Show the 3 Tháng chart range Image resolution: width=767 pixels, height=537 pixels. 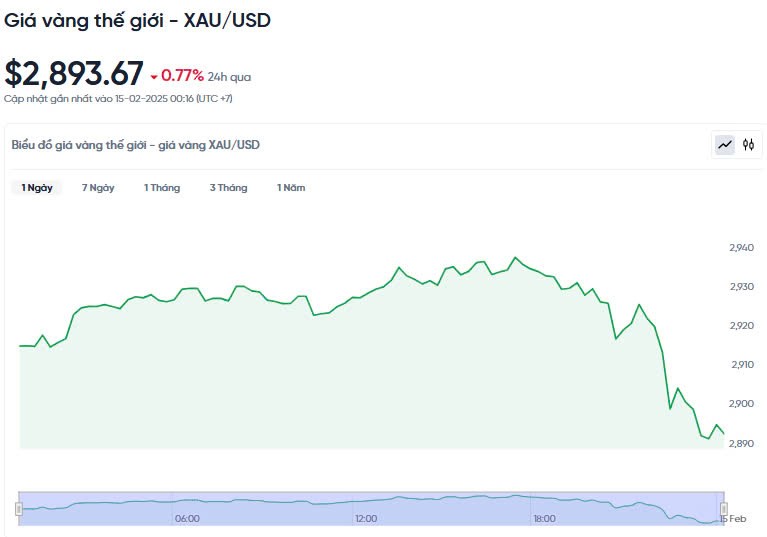point(228,188)
